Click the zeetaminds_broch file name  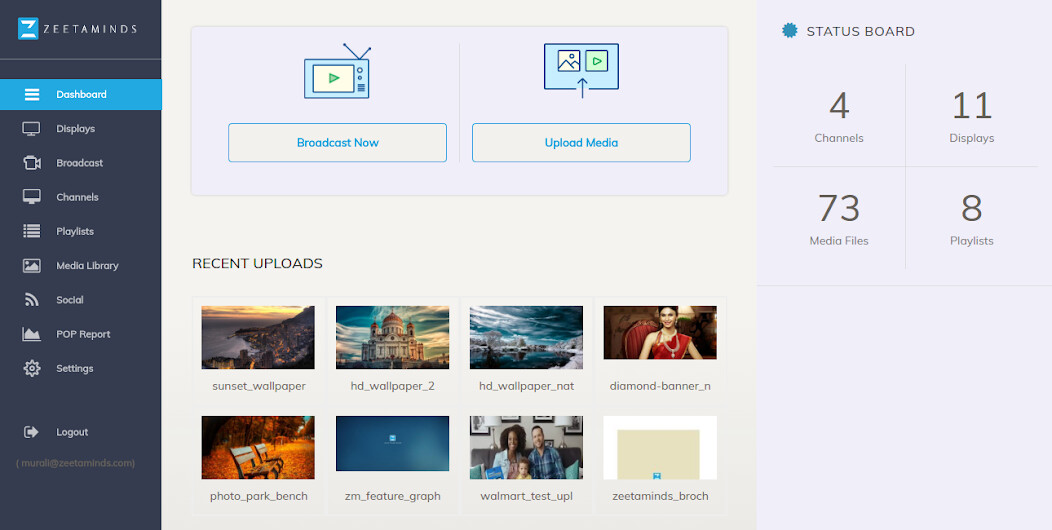point(660,496)
